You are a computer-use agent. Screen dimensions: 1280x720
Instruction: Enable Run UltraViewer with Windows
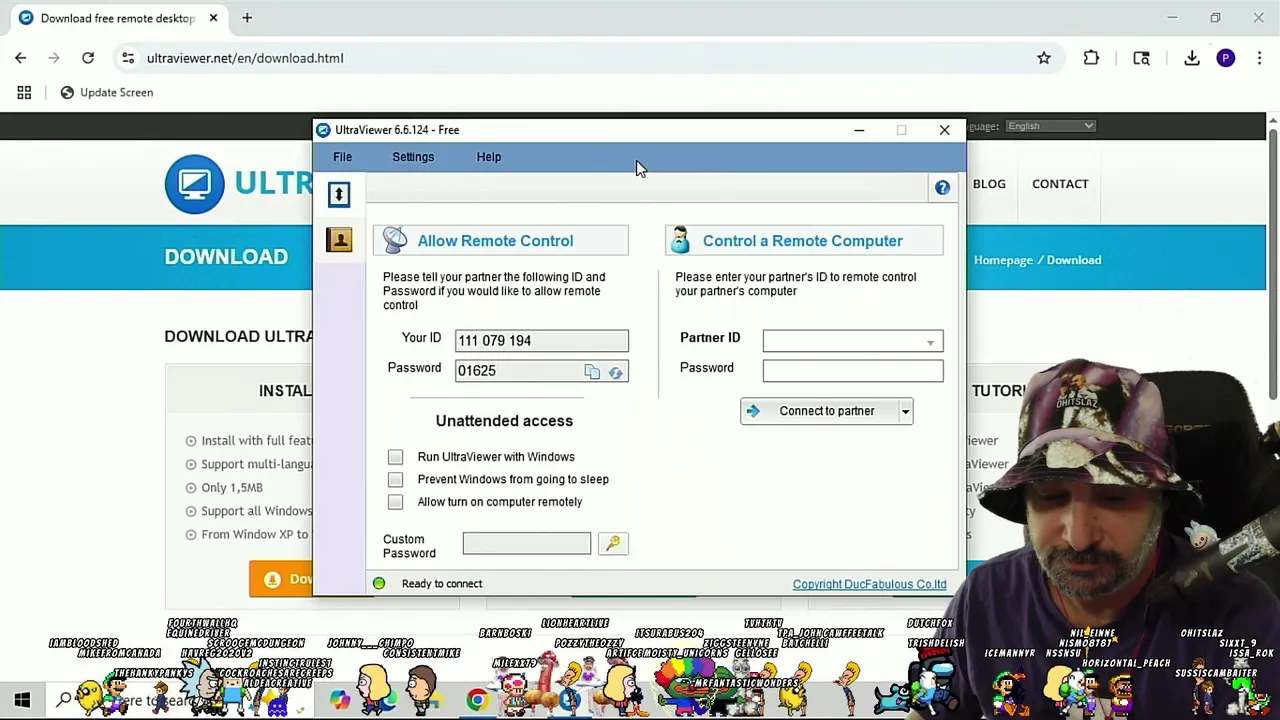coord(396,457)
